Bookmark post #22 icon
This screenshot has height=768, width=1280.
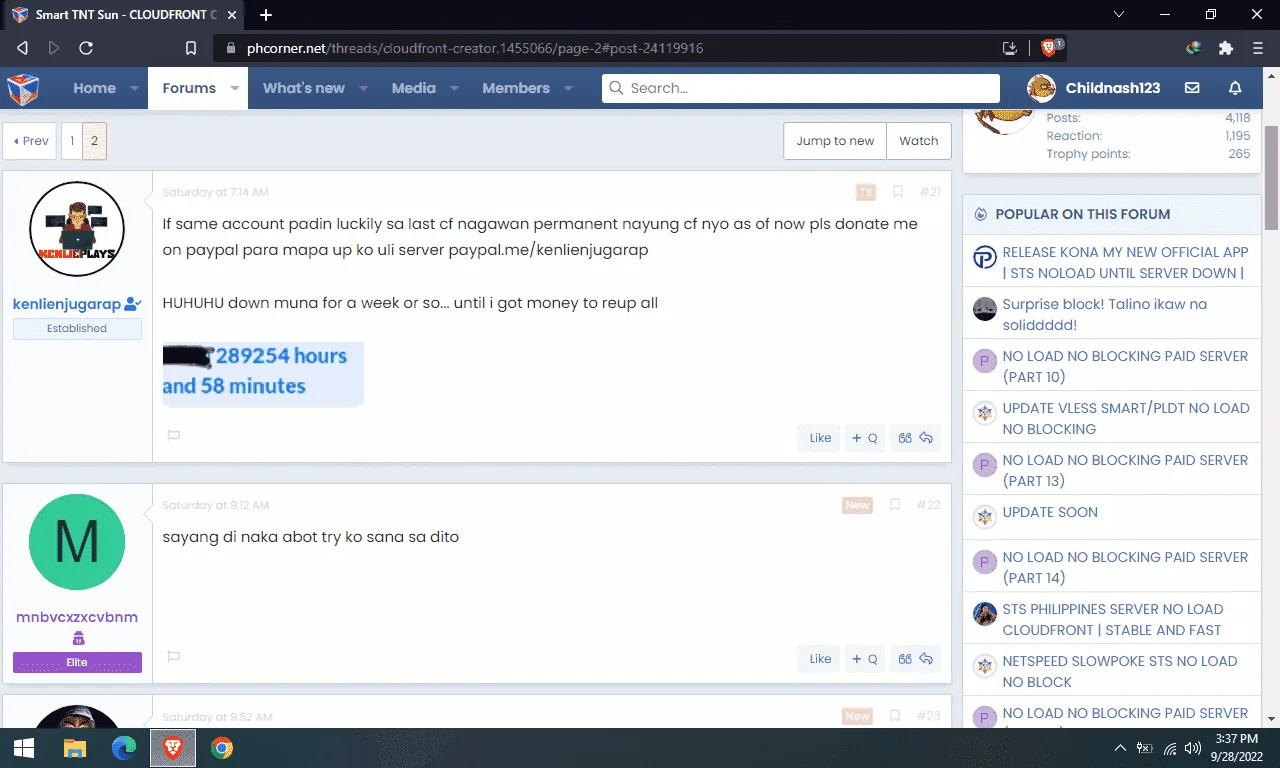click(897, 505)
